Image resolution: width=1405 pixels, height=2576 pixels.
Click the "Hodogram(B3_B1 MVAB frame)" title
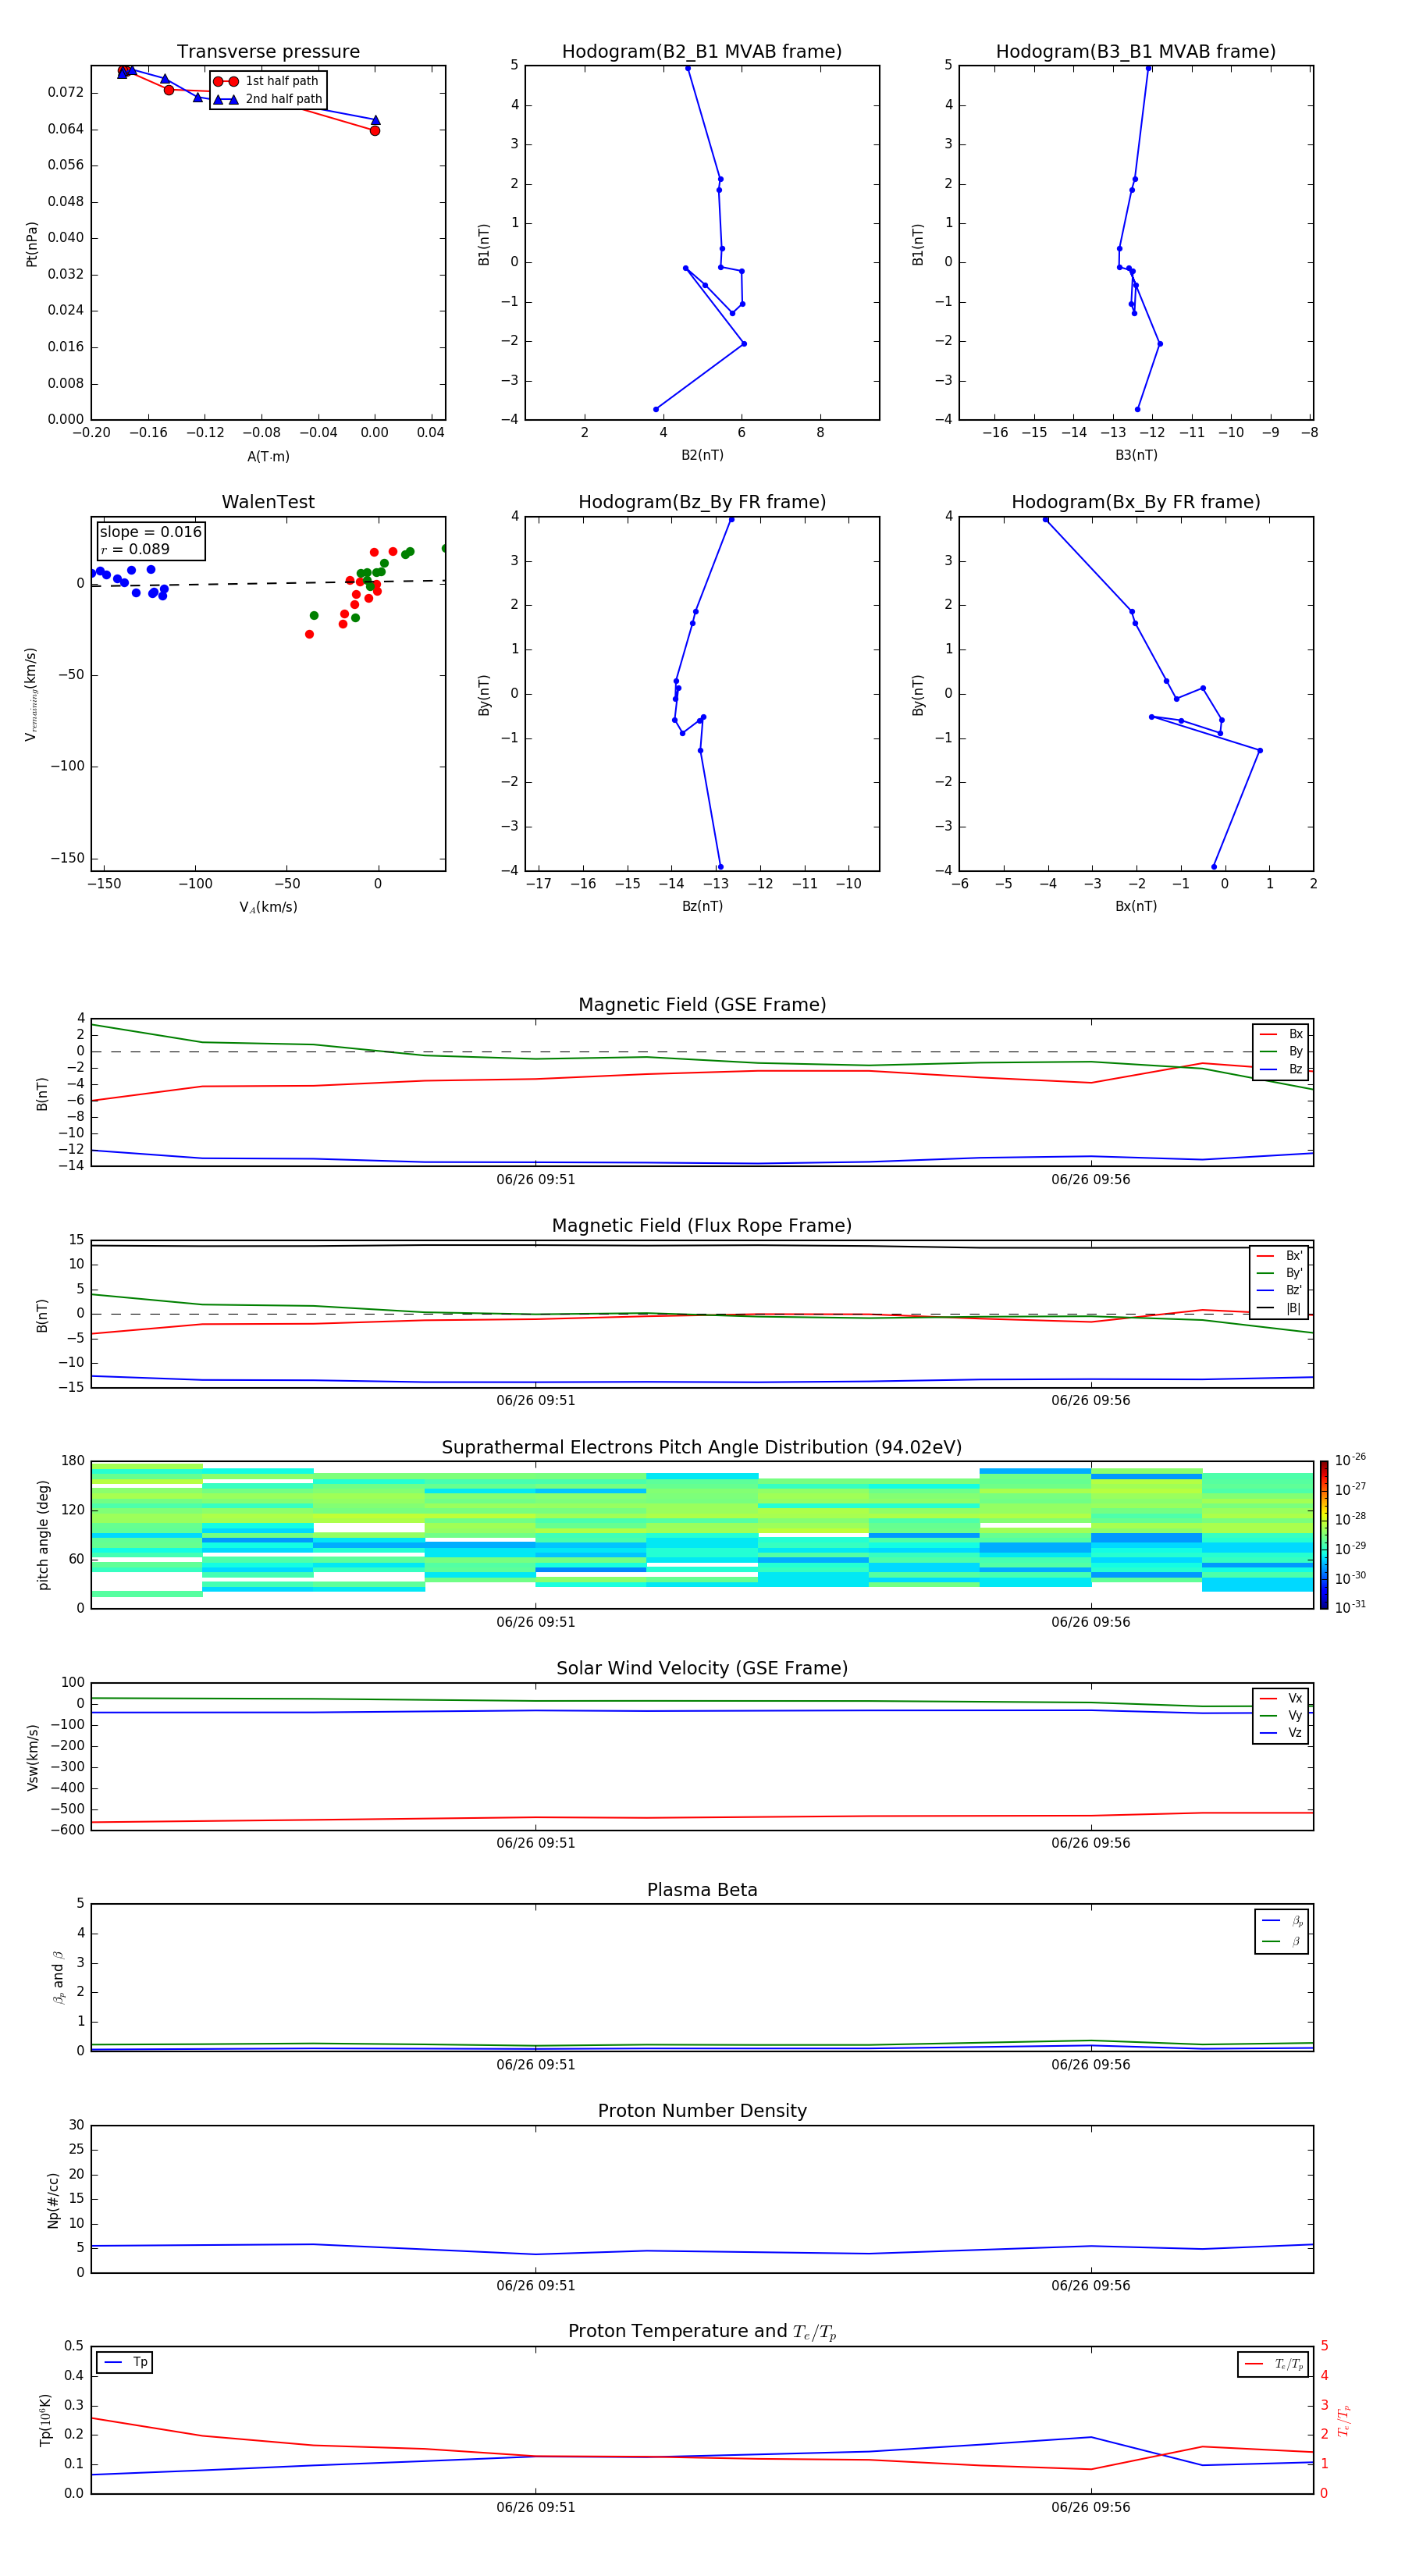(1136, 52)
